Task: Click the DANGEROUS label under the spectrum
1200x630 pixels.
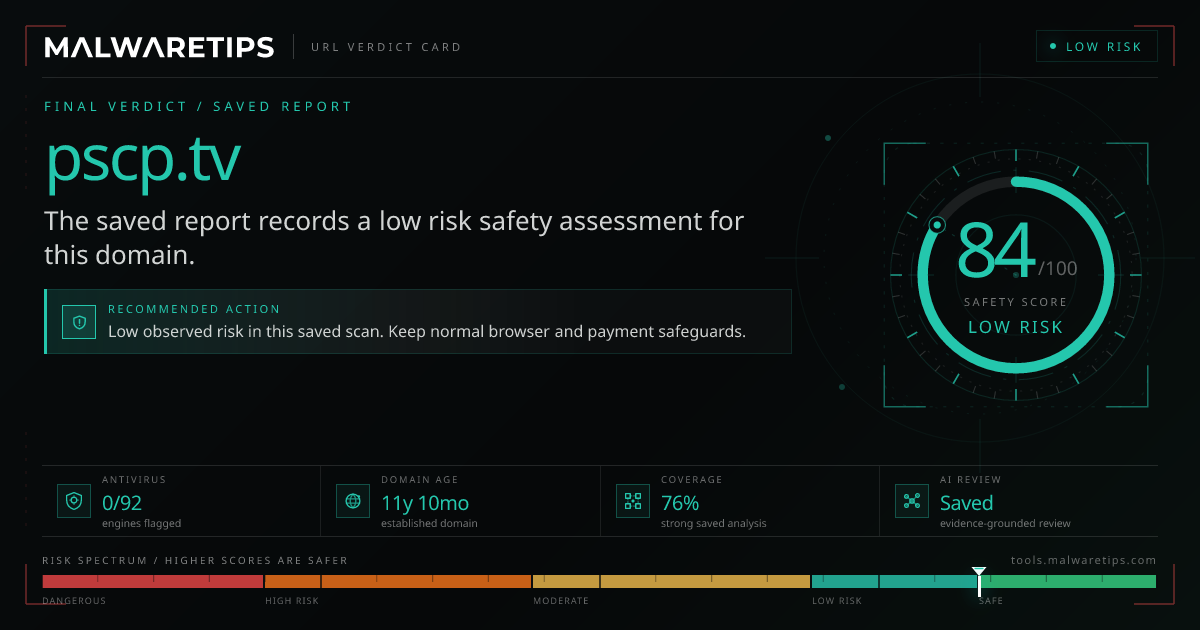Action: click(74, 601)
